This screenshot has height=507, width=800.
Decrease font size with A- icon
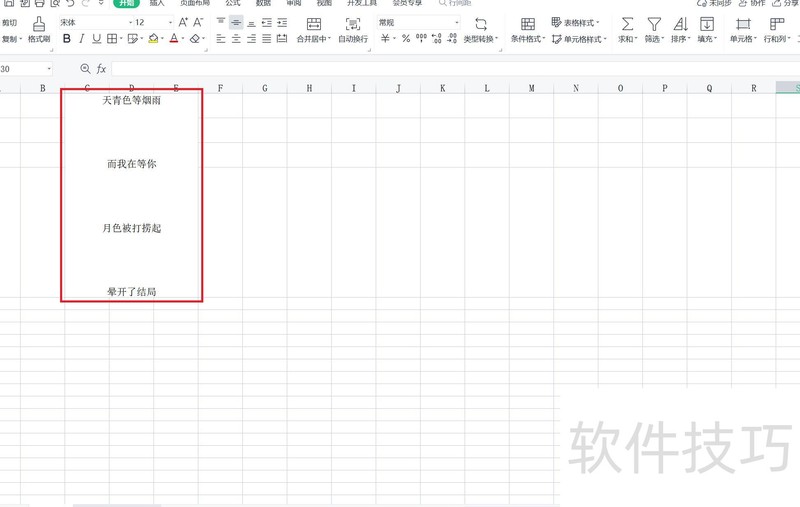pos(198,22)
